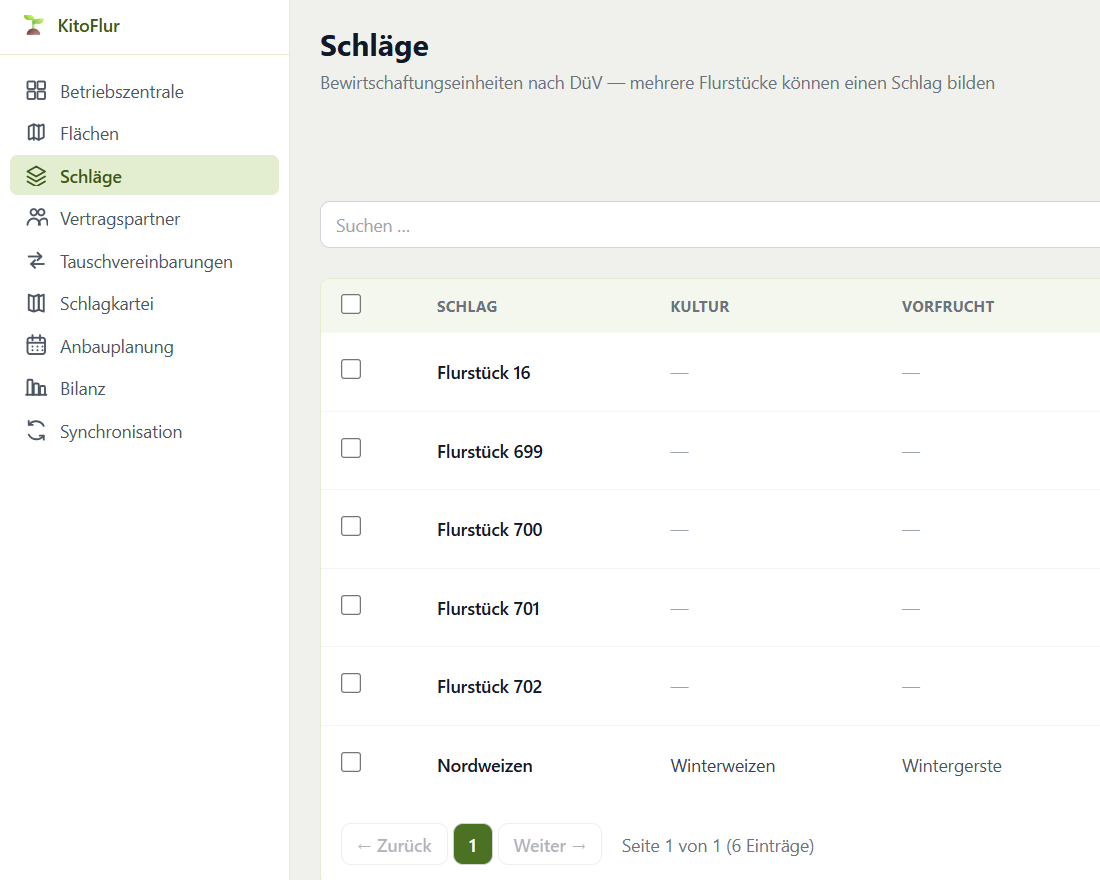Click the Vertragspartner people icon
The height and width of the screenshot is (880, 1100).
pos(36,218)
